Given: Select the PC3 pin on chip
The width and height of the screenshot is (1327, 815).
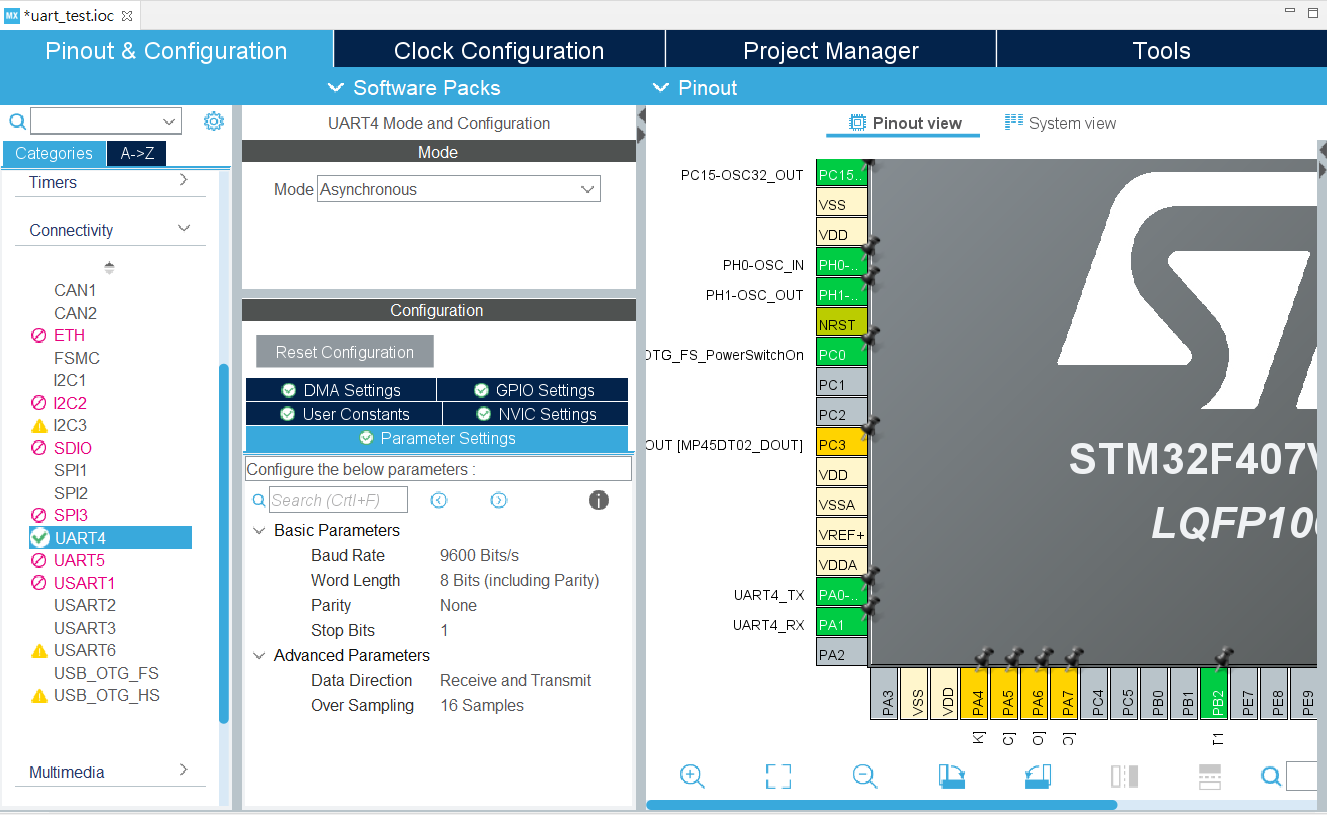Looking at the screenshot, I should [842, 445].
